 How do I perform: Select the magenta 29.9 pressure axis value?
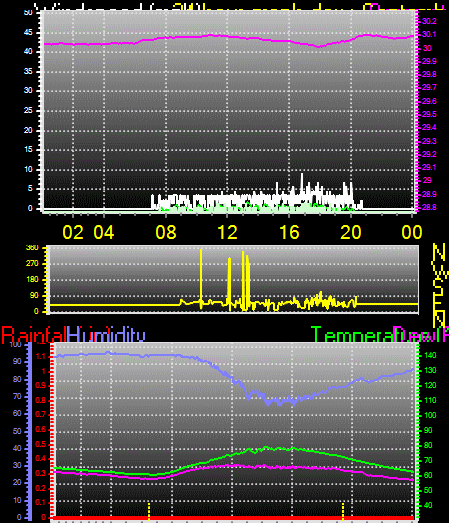point(429,61)
